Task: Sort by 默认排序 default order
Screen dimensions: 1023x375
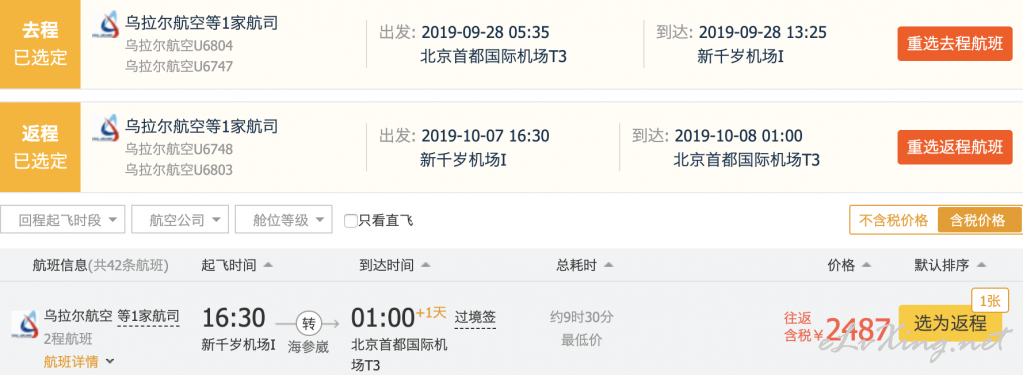Action: pos(950,265)
